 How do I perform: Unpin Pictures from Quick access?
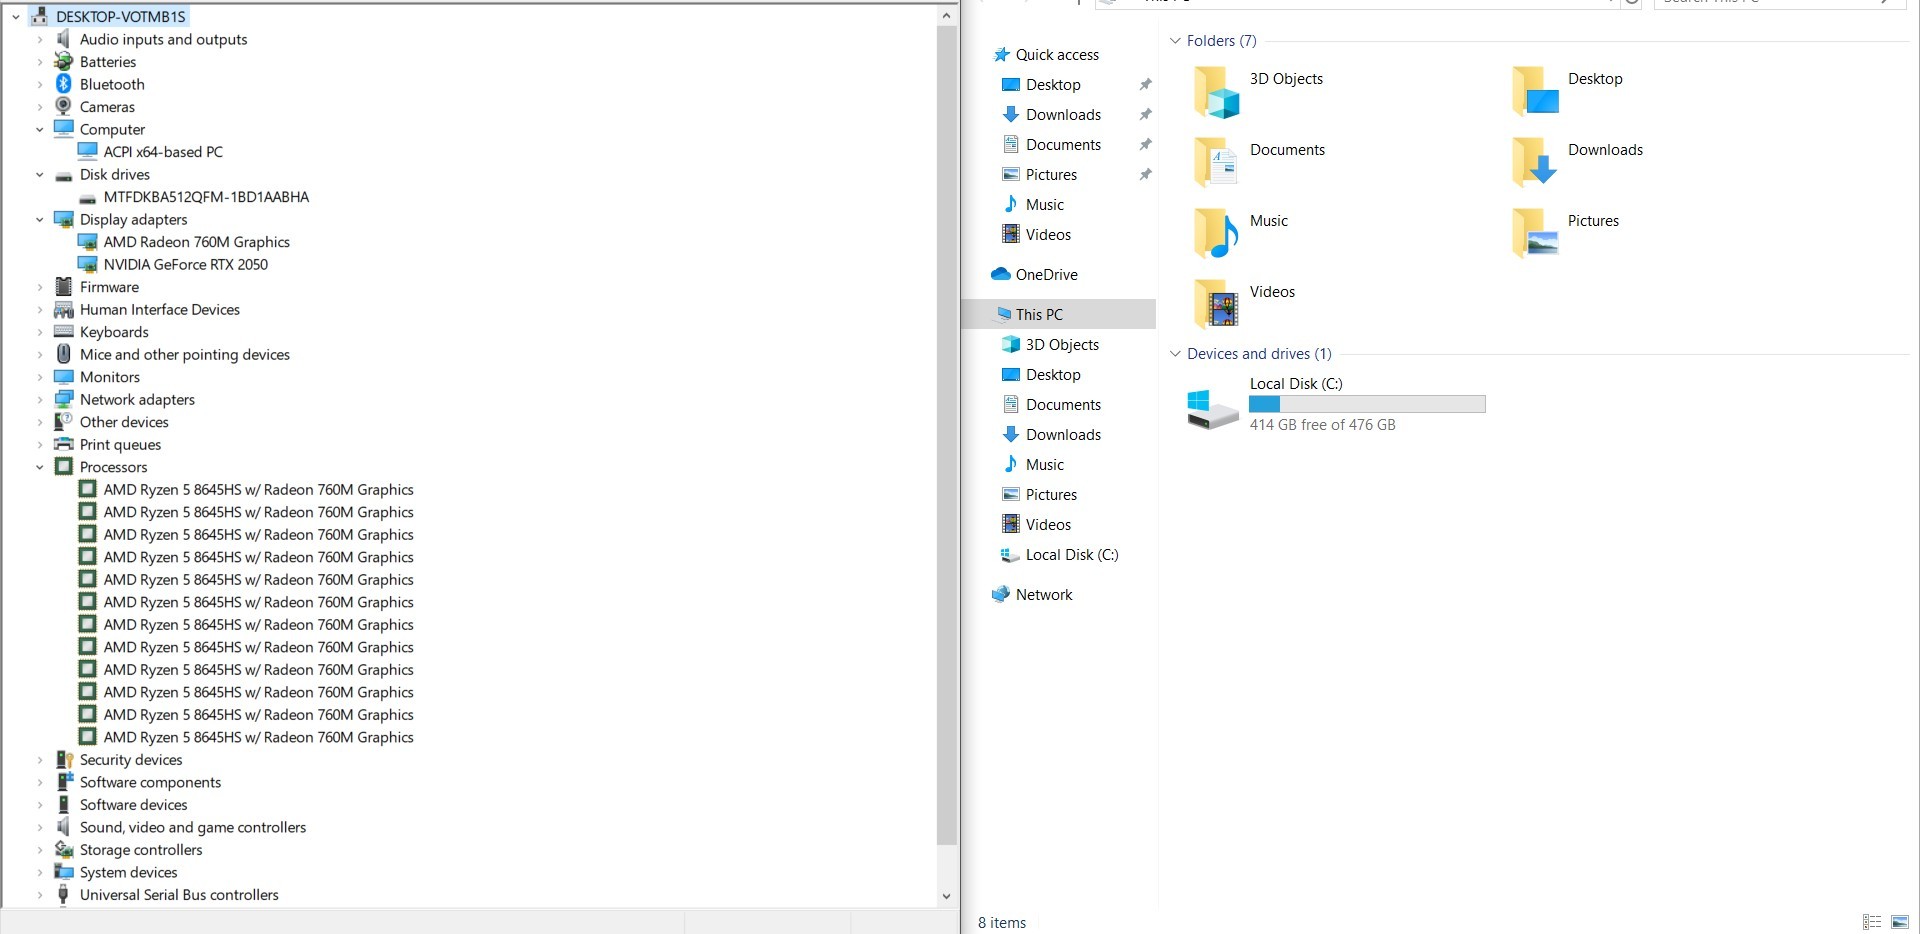point(1145,174)
